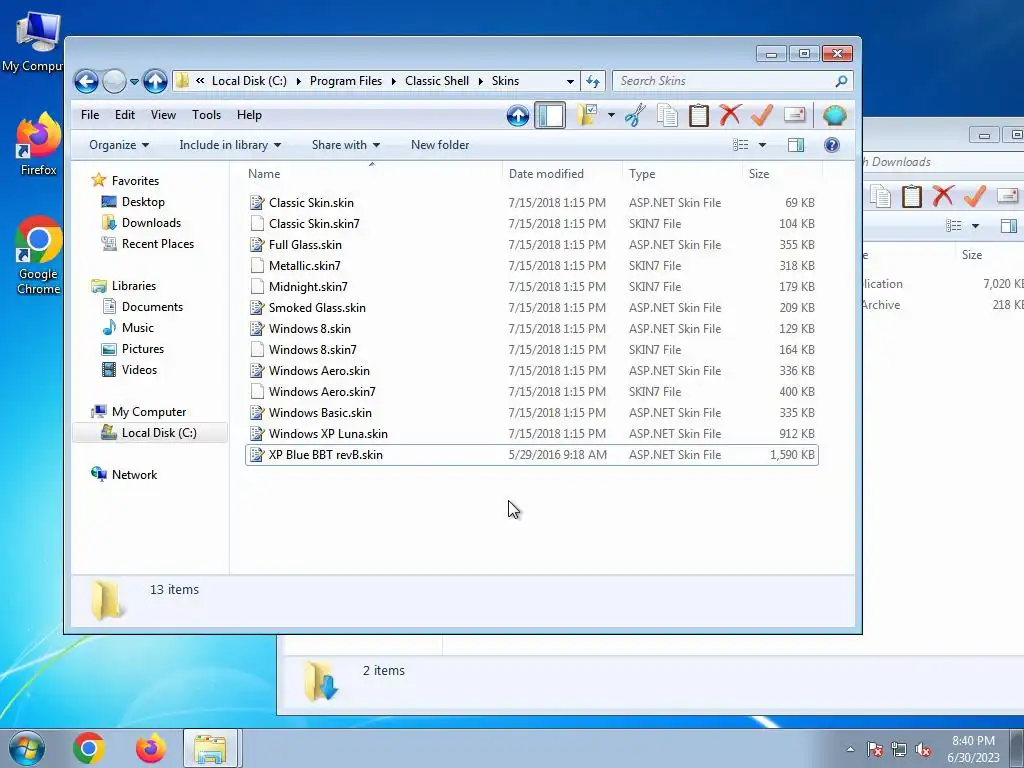Select Favorites in navigation pane
This screenshot has height=768, width=1024.
135,181
